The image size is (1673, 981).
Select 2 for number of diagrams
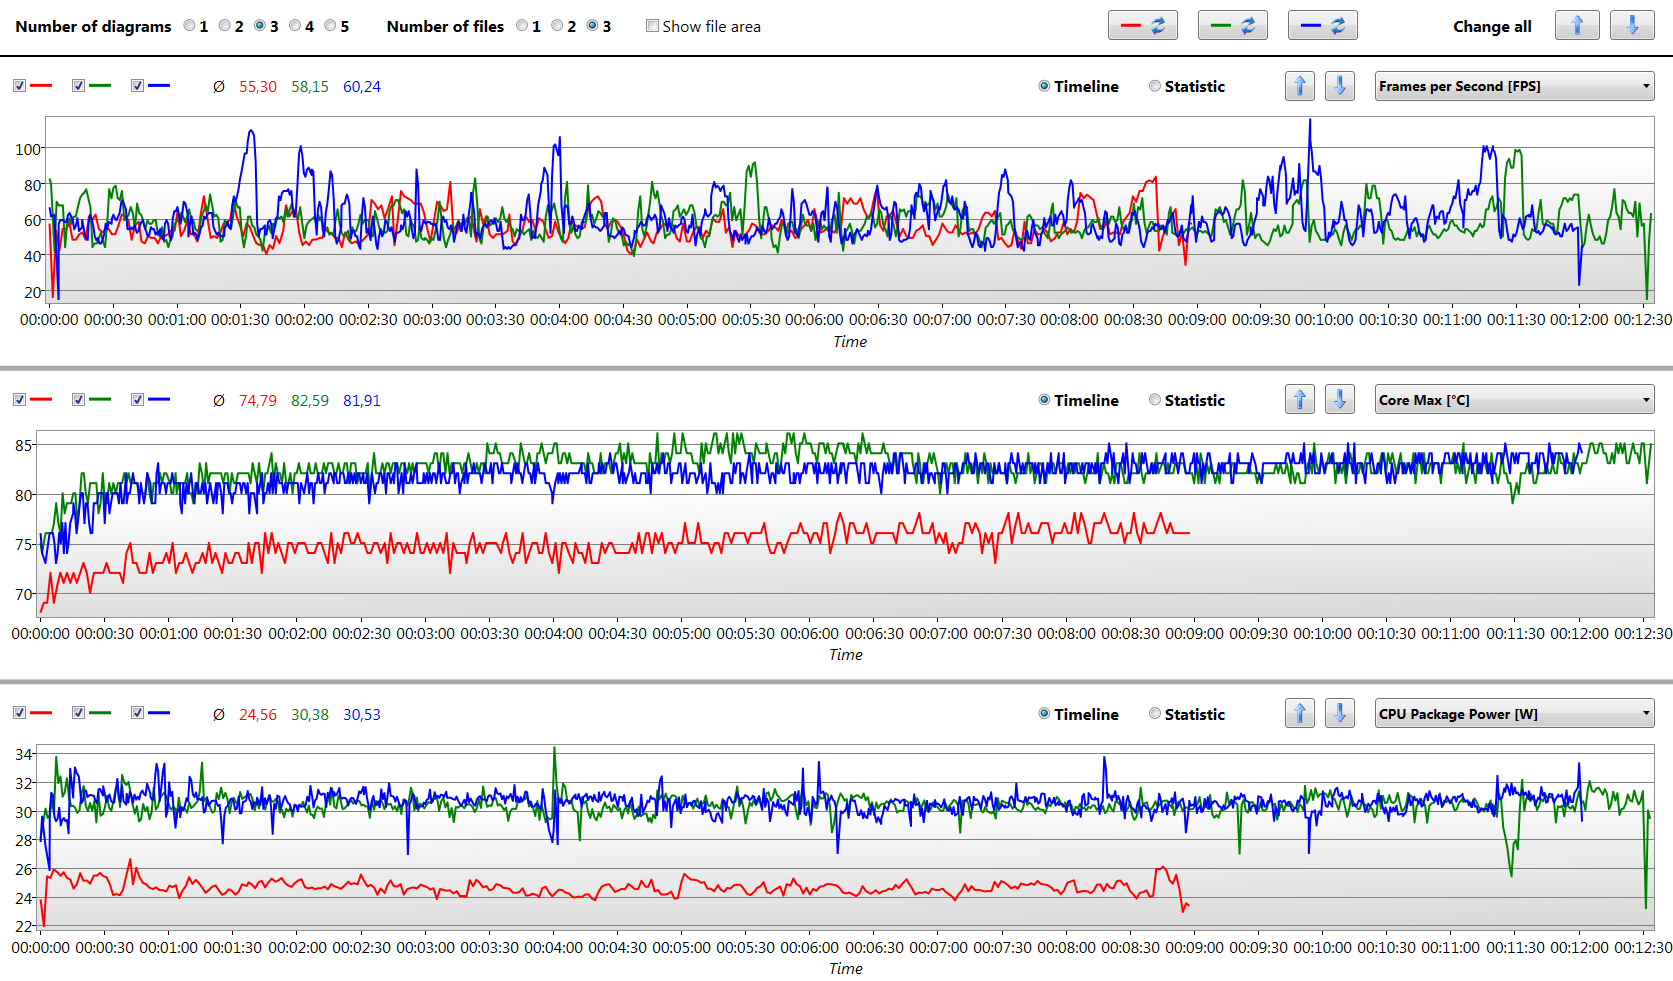pos(224,26)
